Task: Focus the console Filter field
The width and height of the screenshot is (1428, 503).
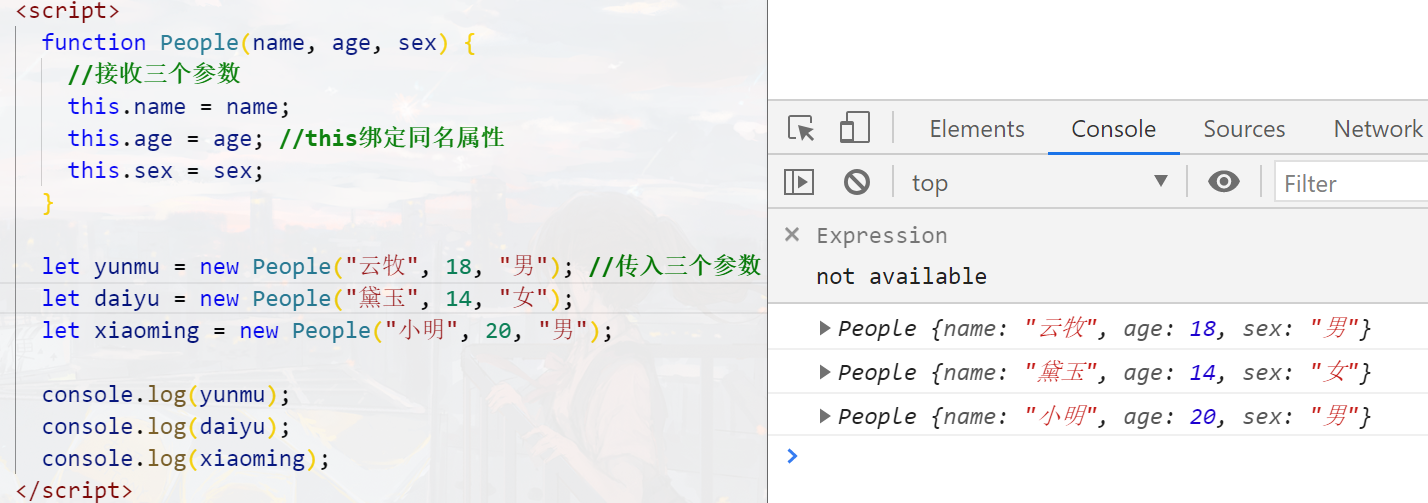Action: click(1352, 183)
